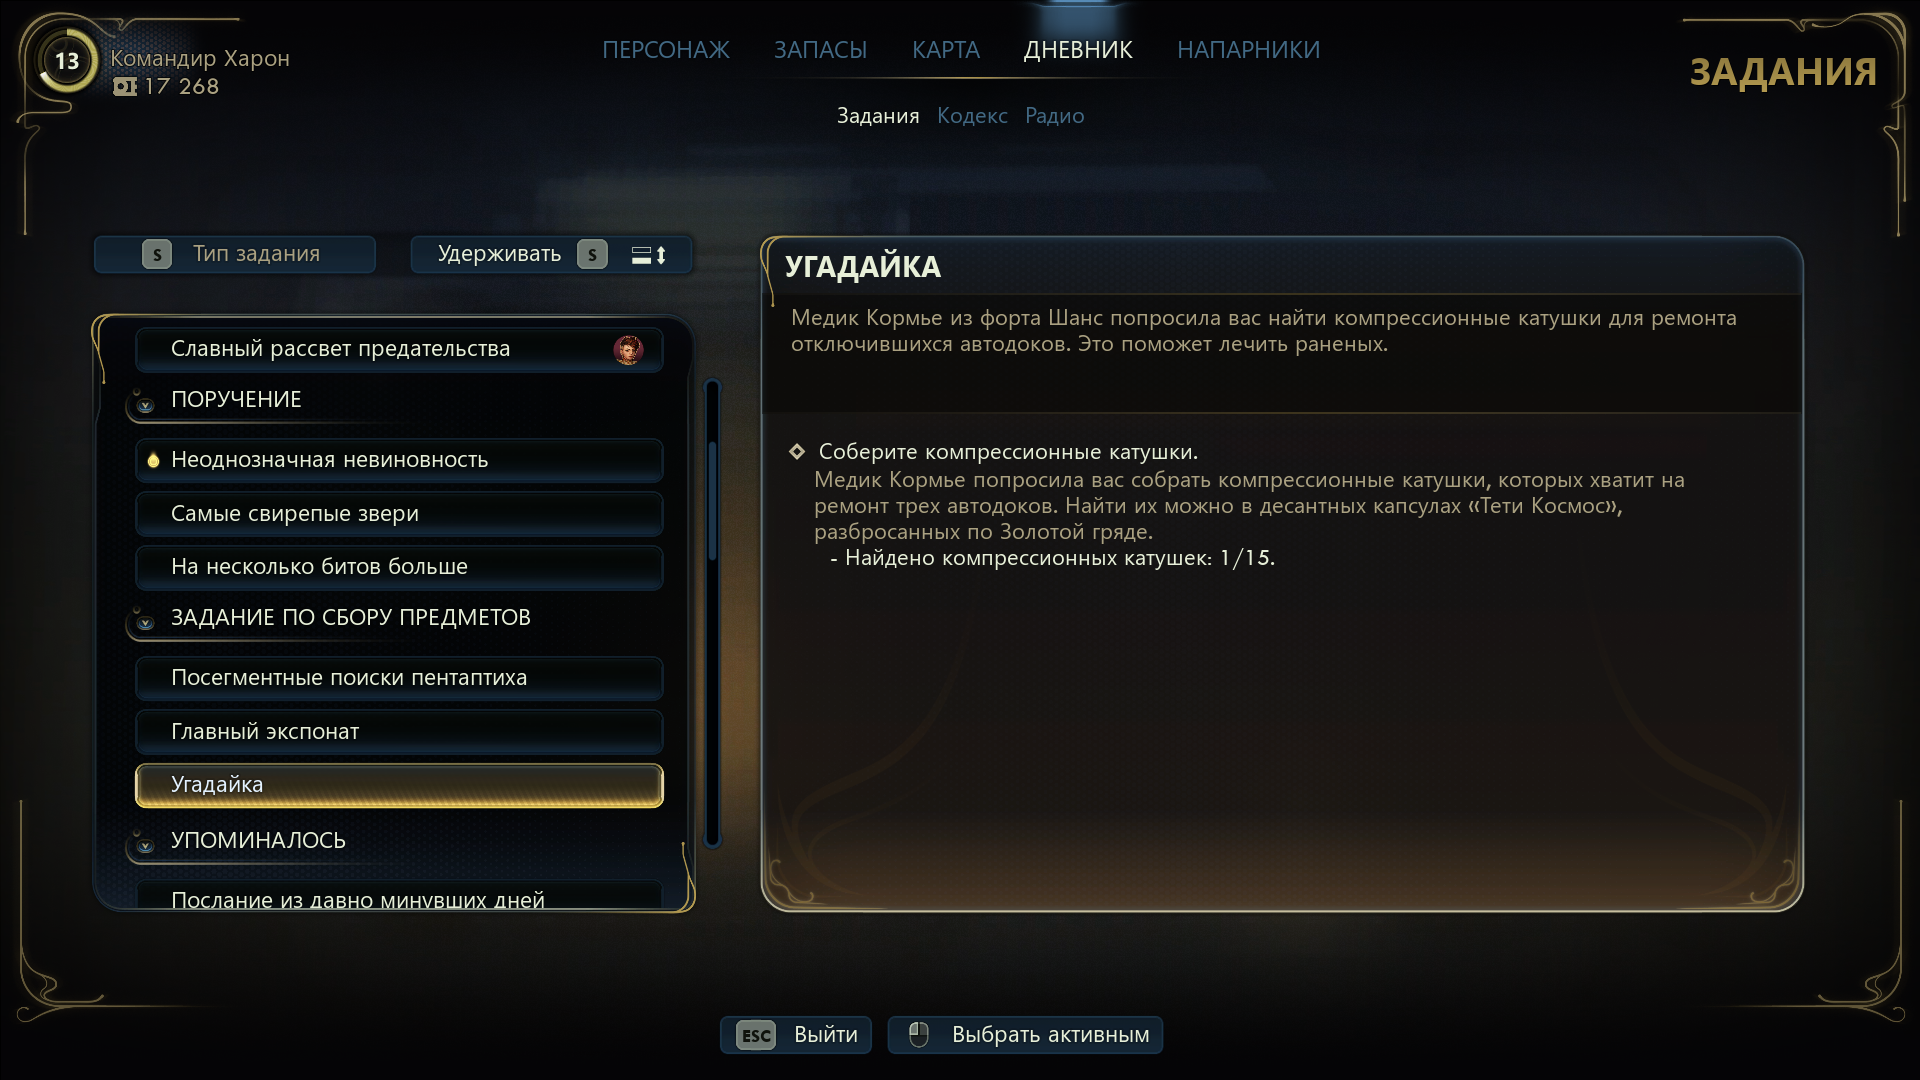Click the level 13 player badge

pos(67,61)
